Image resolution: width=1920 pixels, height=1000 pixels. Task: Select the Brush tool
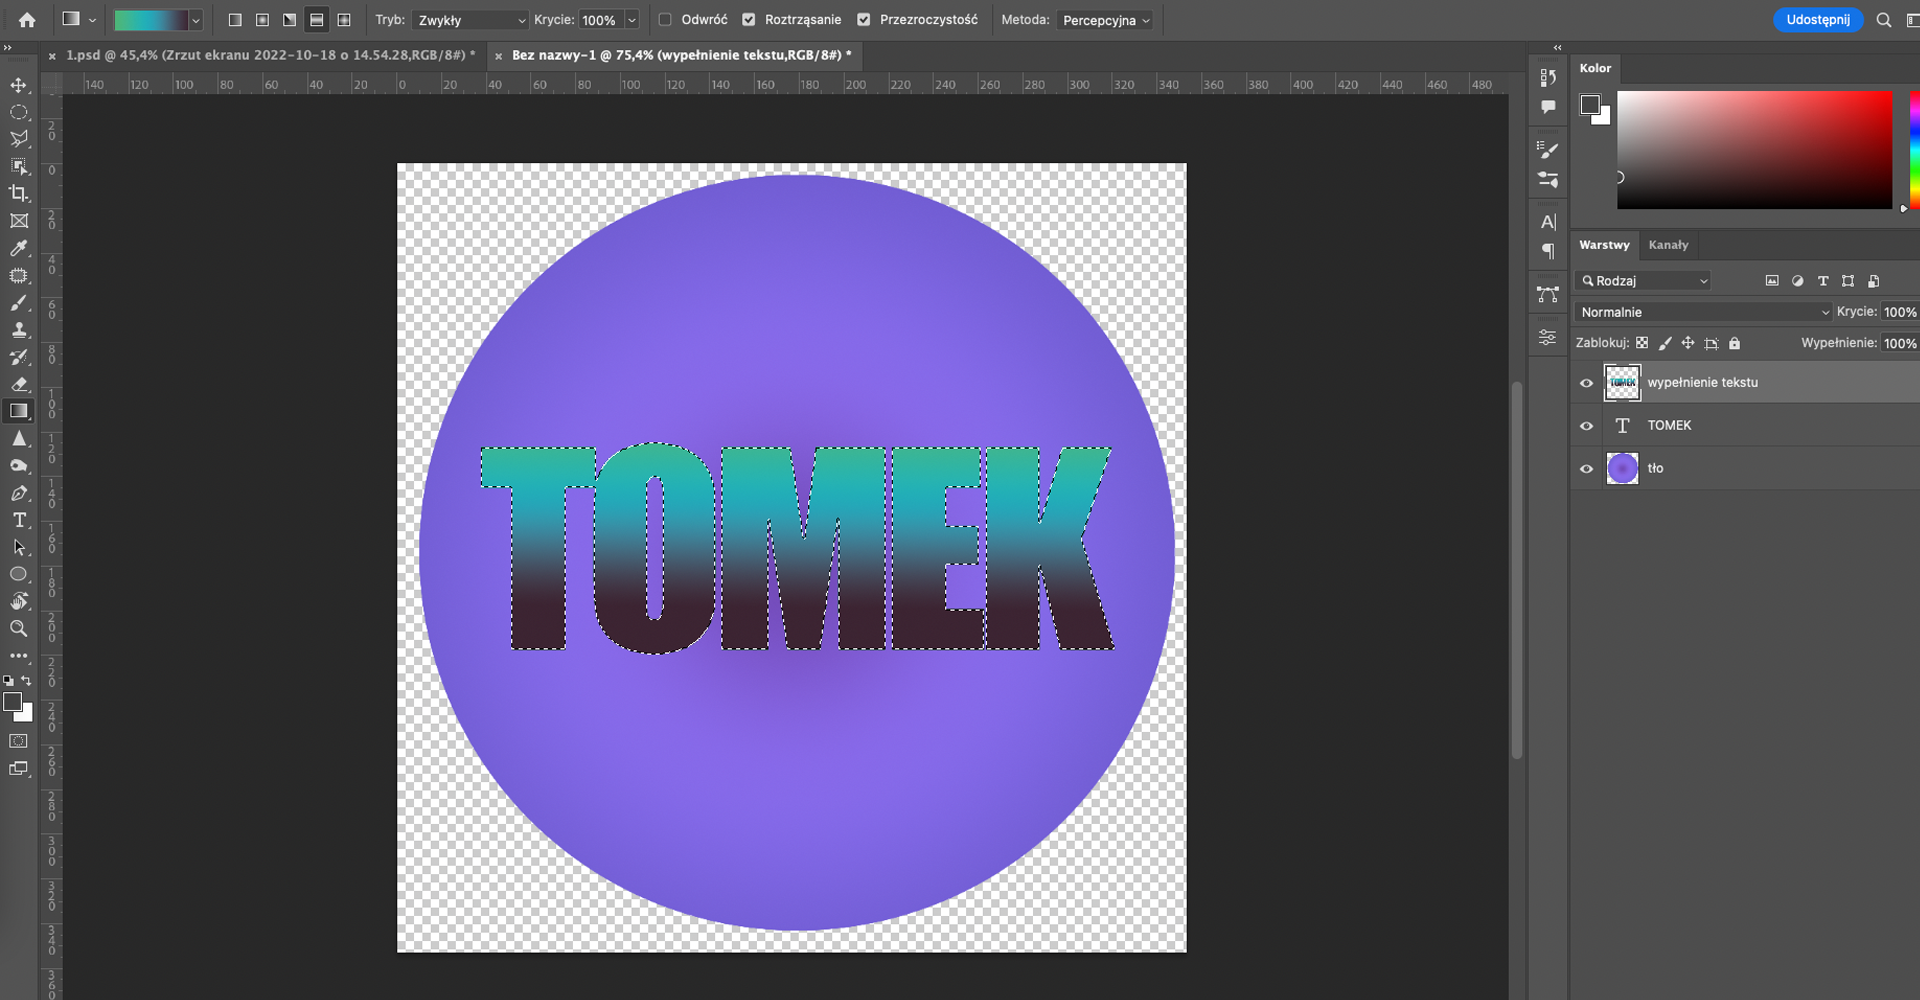pyautogui.click(x=19, y=302)
